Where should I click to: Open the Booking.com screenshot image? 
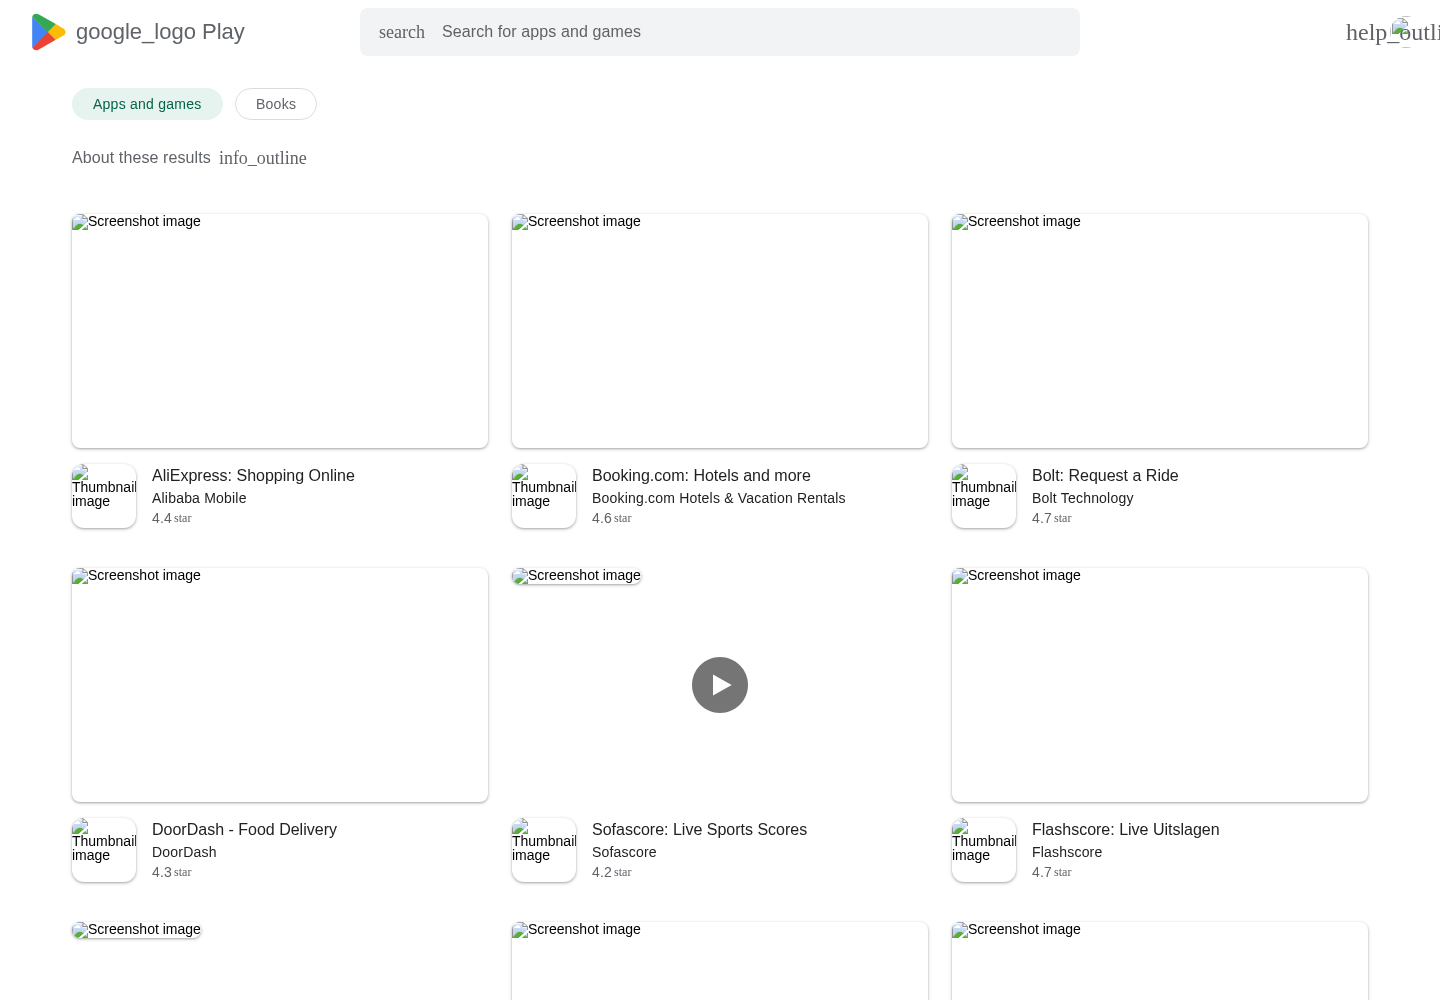720,331
